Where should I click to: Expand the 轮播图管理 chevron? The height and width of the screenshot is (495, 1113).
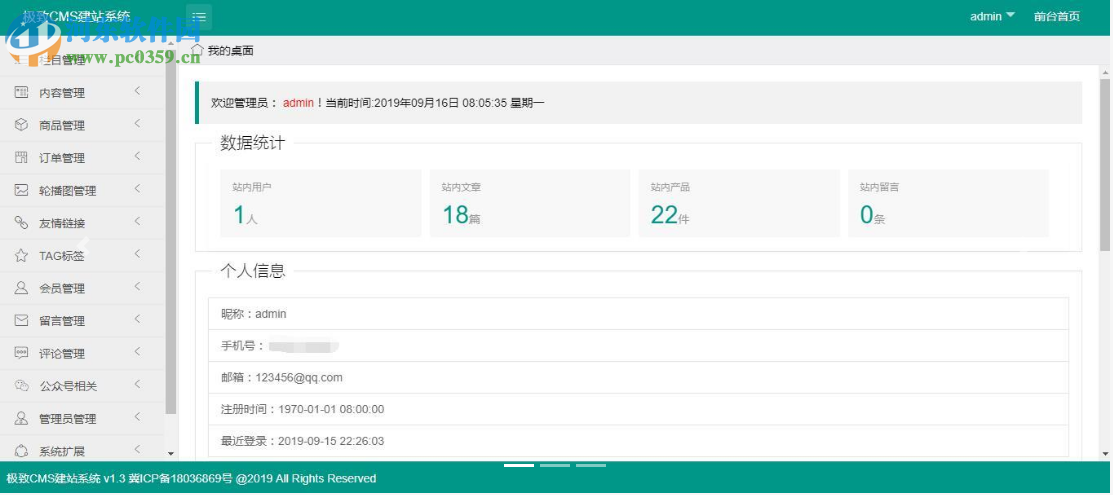pos(137,189)
